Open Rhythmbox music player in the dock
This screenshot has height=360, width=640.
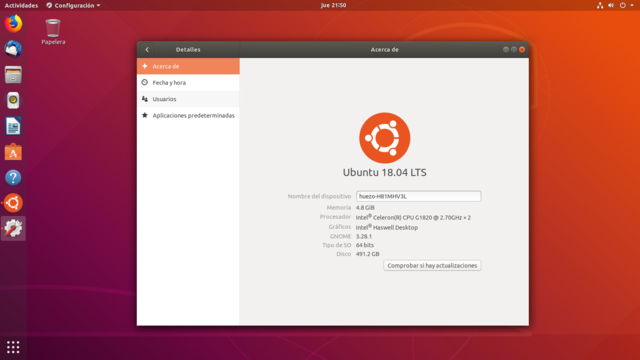click(13, 100)
